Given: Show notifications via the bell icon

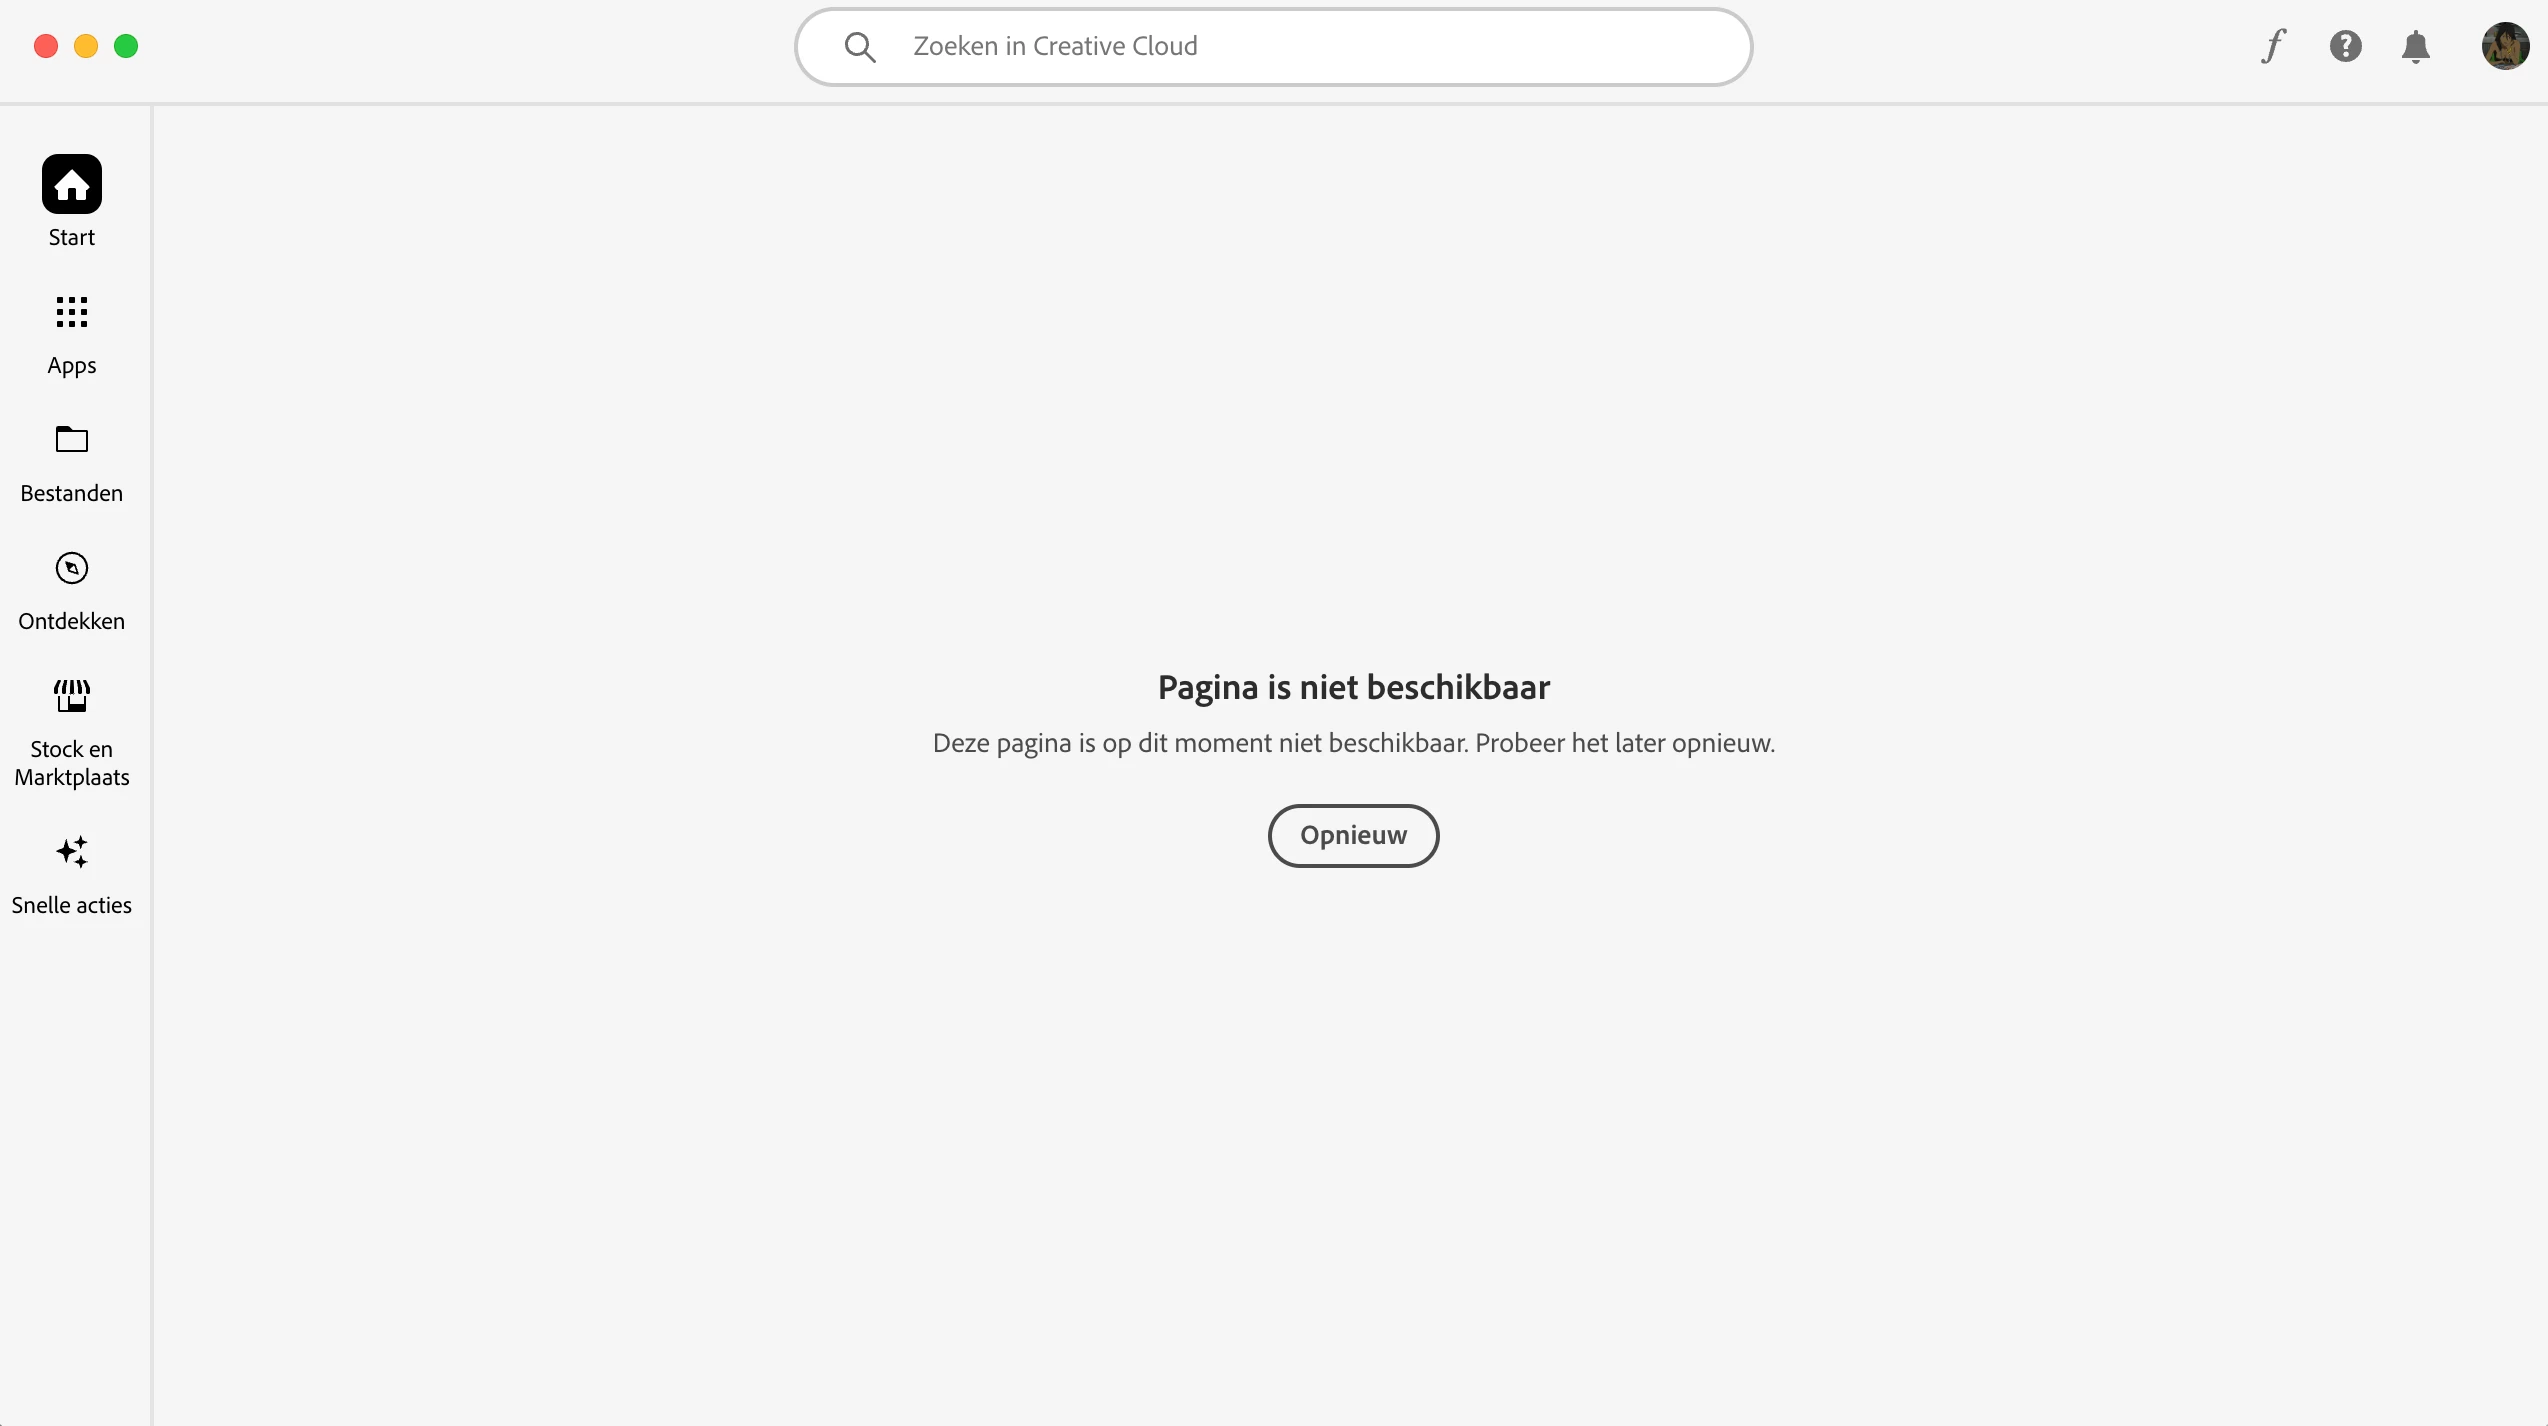Looking at the screenshot, I should coord(2416,47).
